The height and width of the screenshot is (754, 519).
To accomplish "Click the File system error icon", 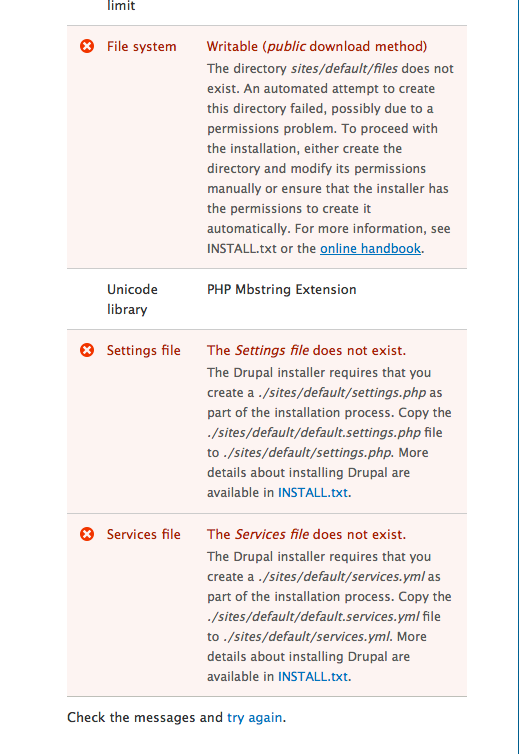I will coord(87,46).
